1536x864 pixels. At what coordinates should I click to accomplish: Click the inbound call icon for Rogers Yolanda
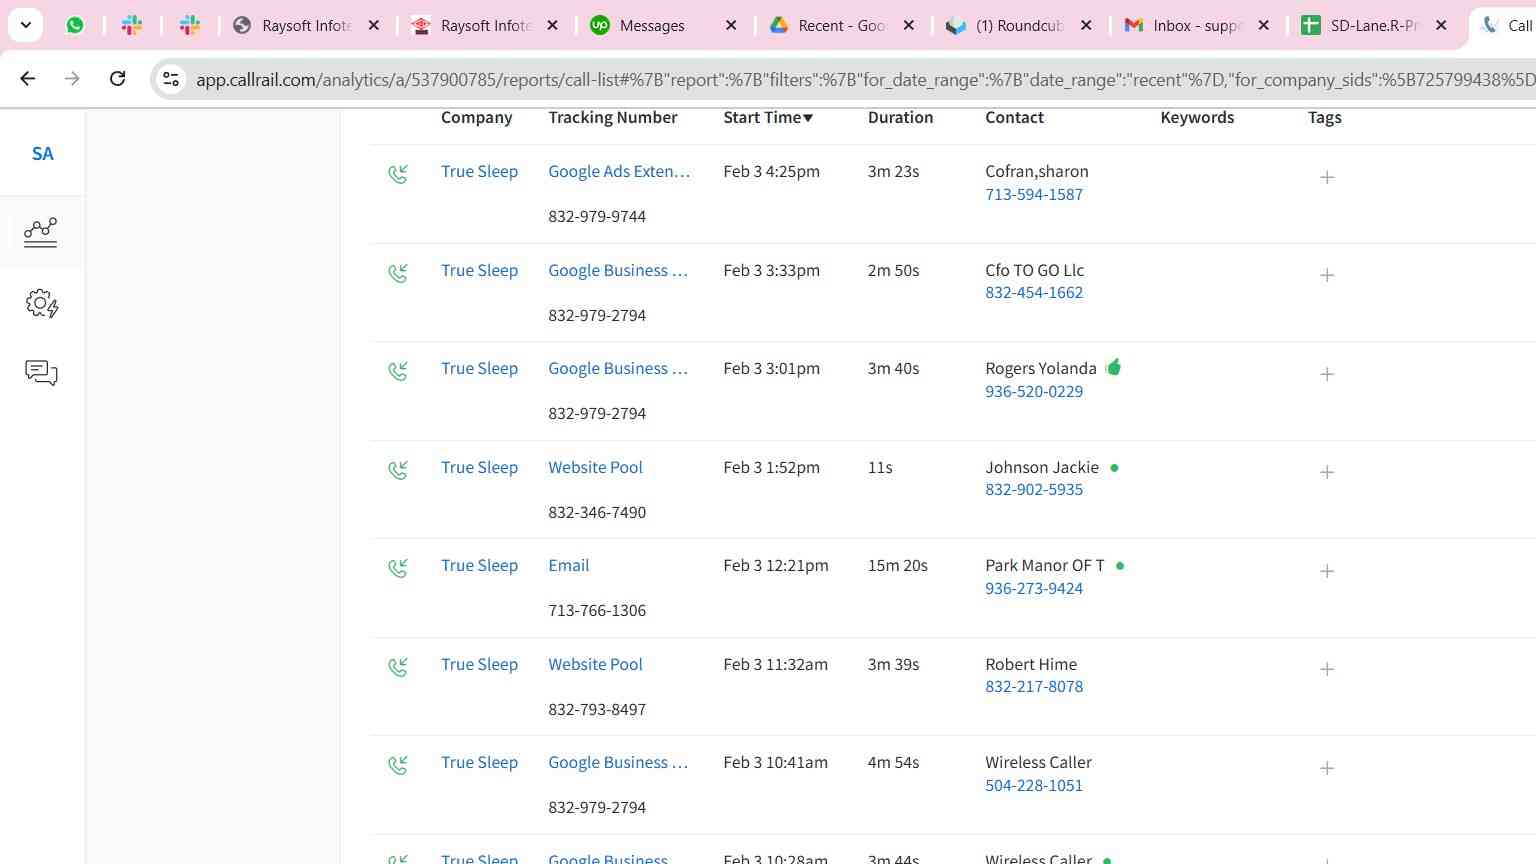tap(398, 371)
